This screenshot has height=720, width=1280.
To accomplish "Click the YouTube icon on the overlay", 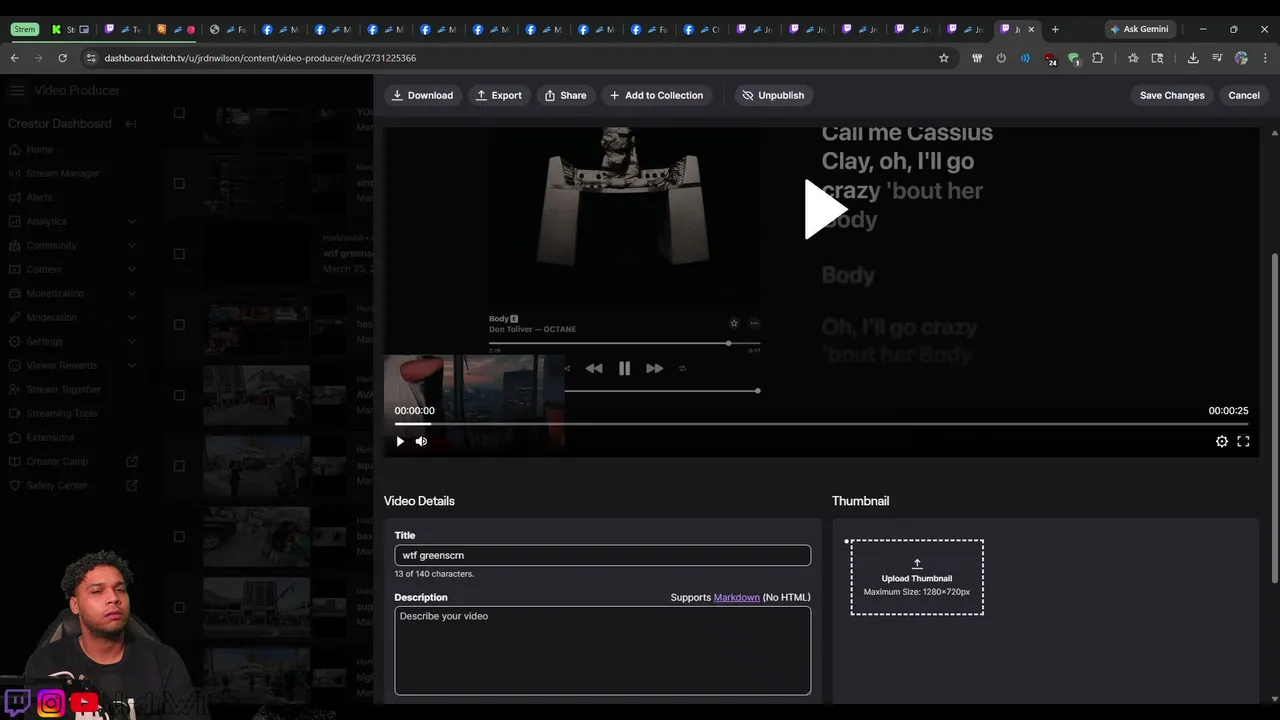I will pos(85,703).
